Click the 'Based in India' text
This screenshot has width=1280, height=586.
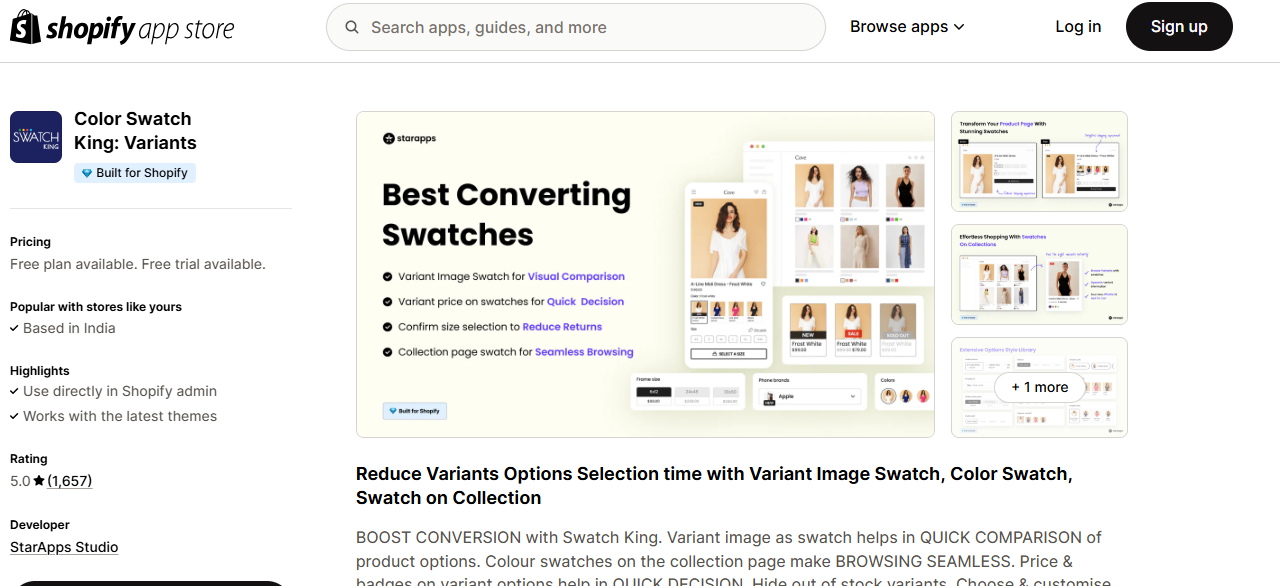69,328
